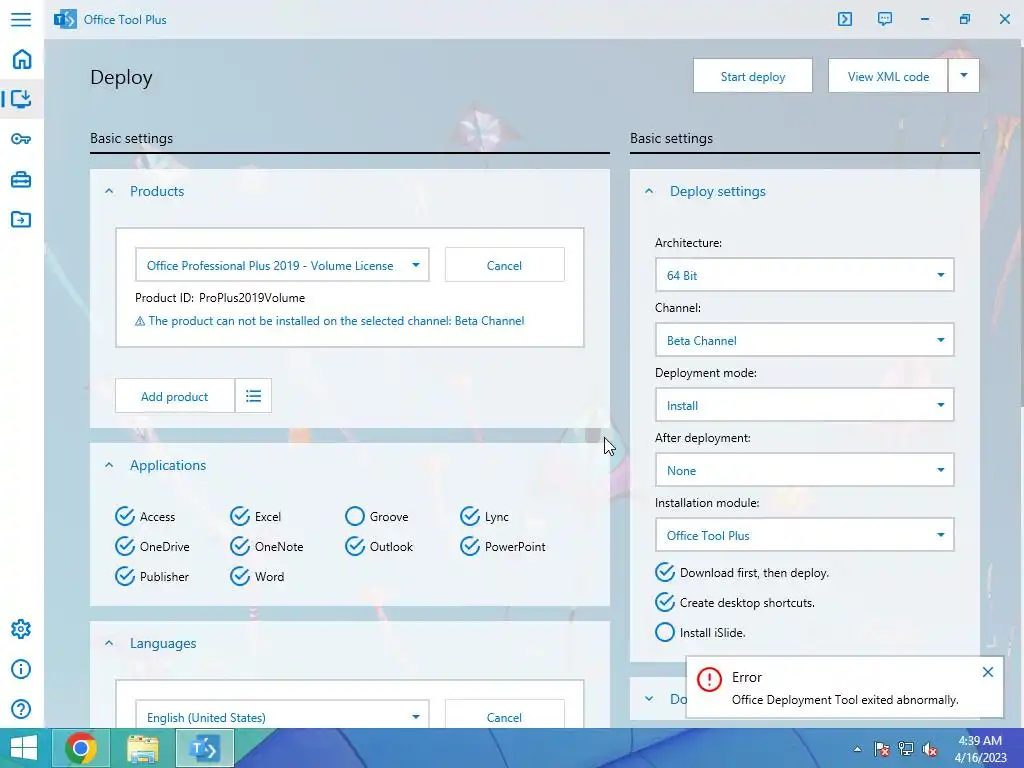This screenshot has width=1024, height=768.
Task: Click the Beta Channel warning message
Action: point(329,321)
